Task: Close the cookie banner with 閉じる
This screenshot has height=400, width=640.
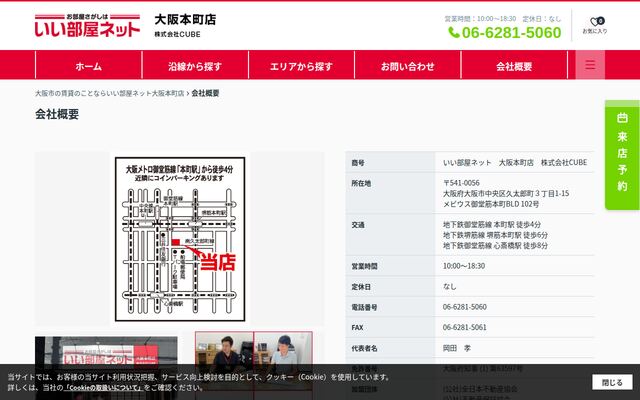Action: coord(612,382)
